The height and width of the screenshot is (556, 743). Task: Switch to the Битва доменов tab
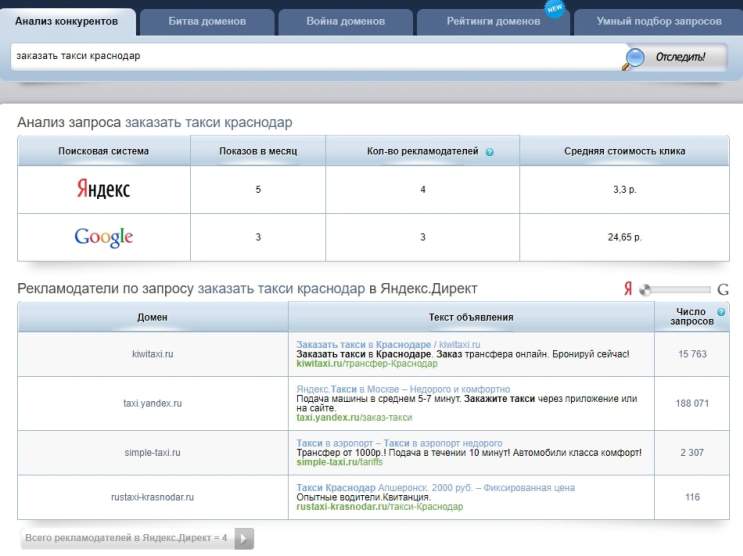(207, 21)
